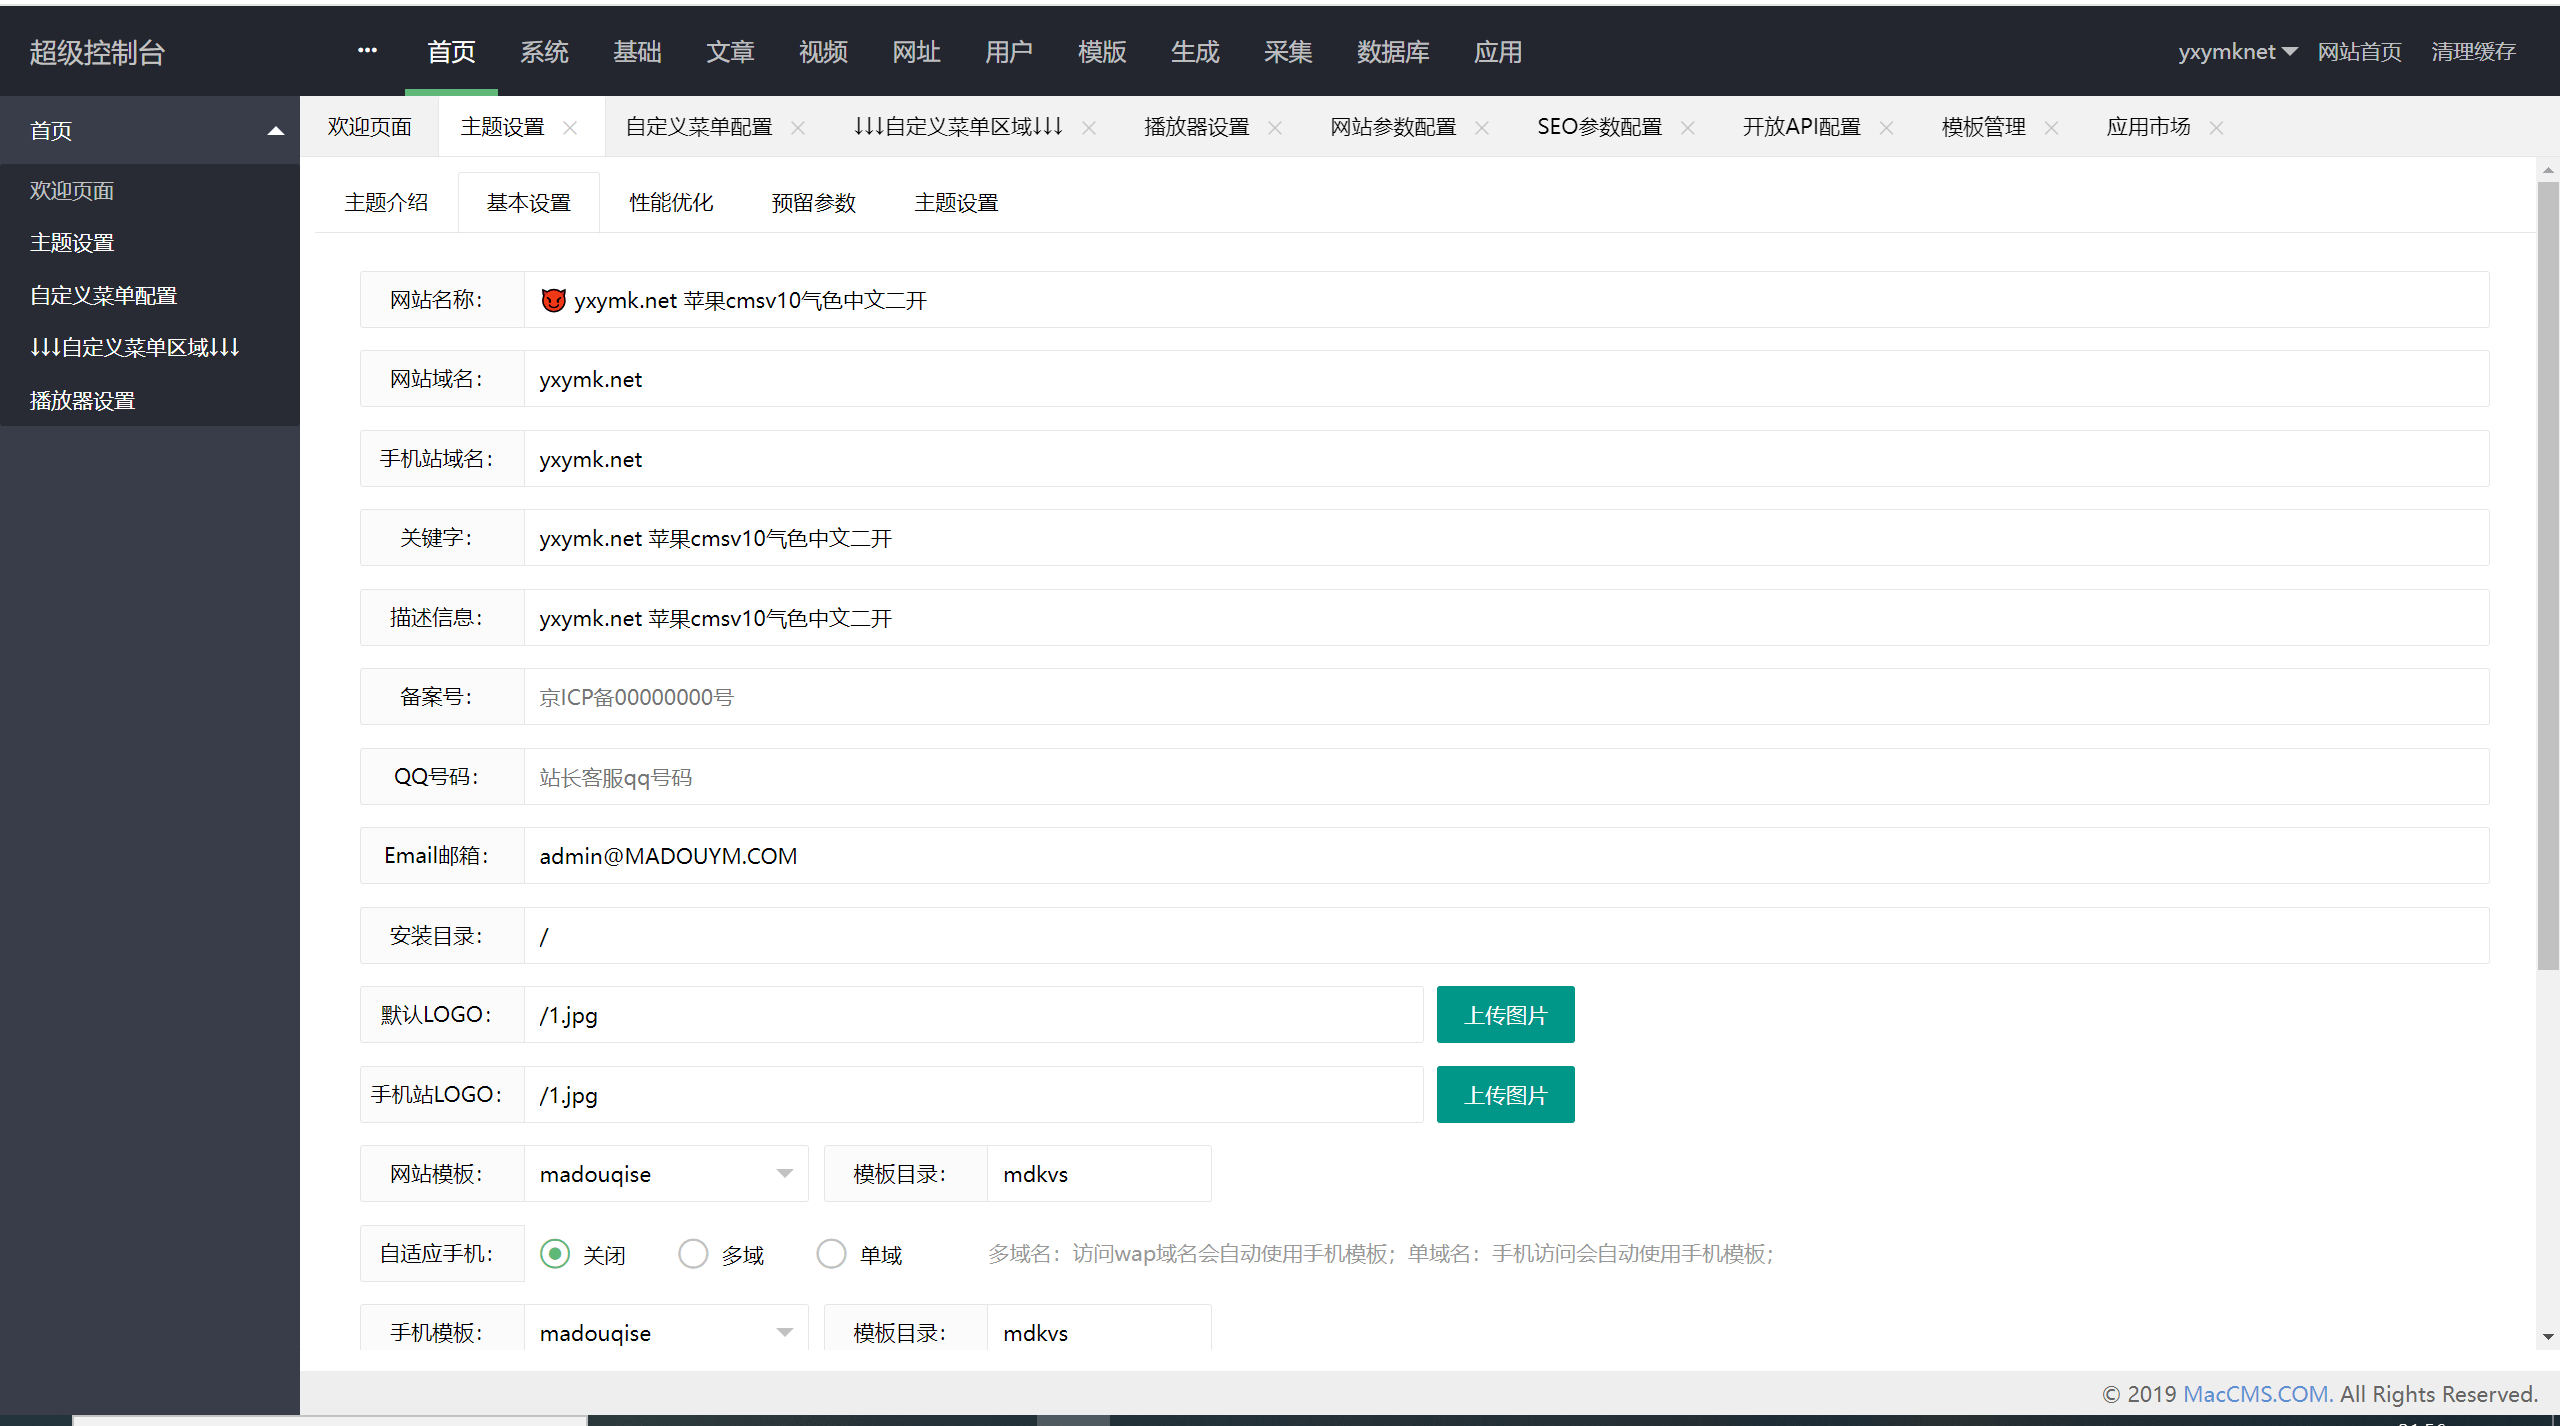Click the 网站首页 link
This screenshot has height=1426, width=2560.
pyautogui.click(x=2360, y=52)
